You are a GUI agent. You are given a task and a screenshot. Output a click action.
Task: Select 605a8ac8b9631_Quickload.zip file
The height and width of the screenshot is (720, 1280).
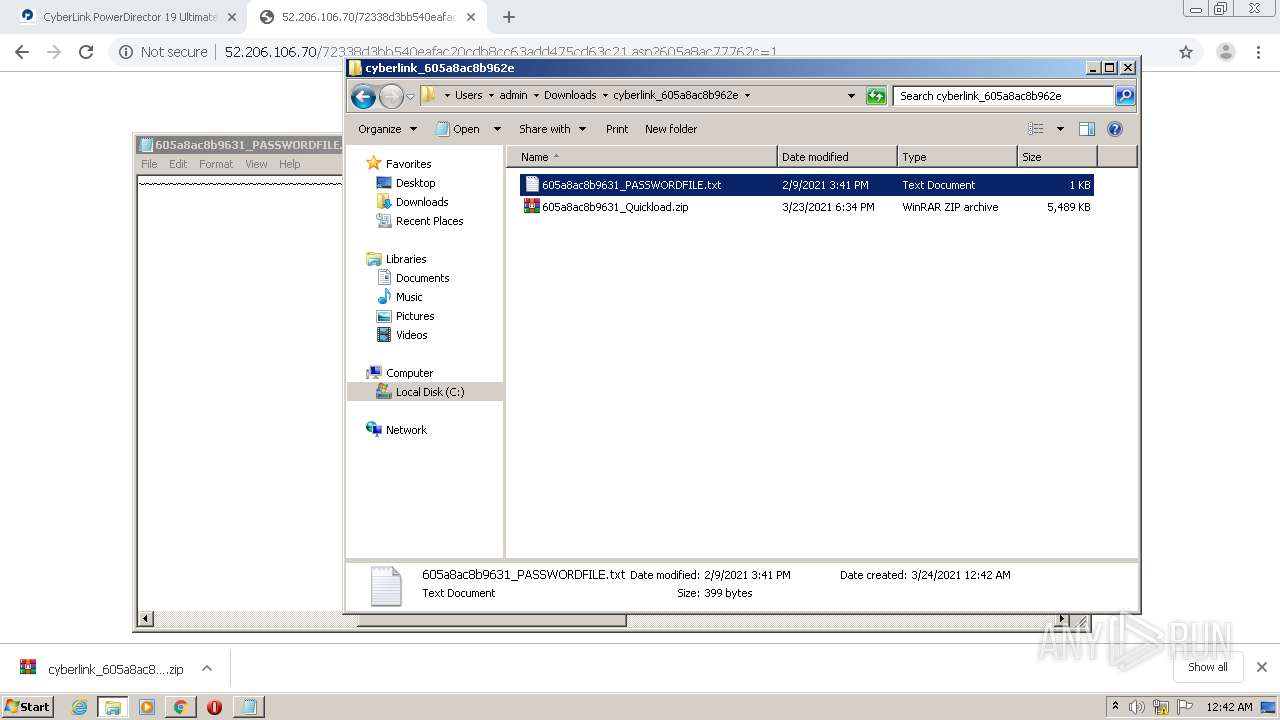click(x=806, y=207)
